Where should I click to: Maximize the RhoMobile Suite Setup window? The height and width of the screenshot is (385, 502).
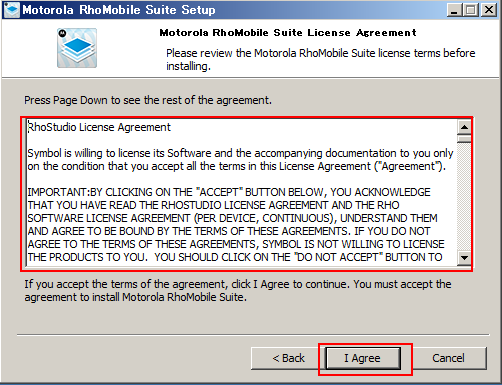click(x=470, y=10)
